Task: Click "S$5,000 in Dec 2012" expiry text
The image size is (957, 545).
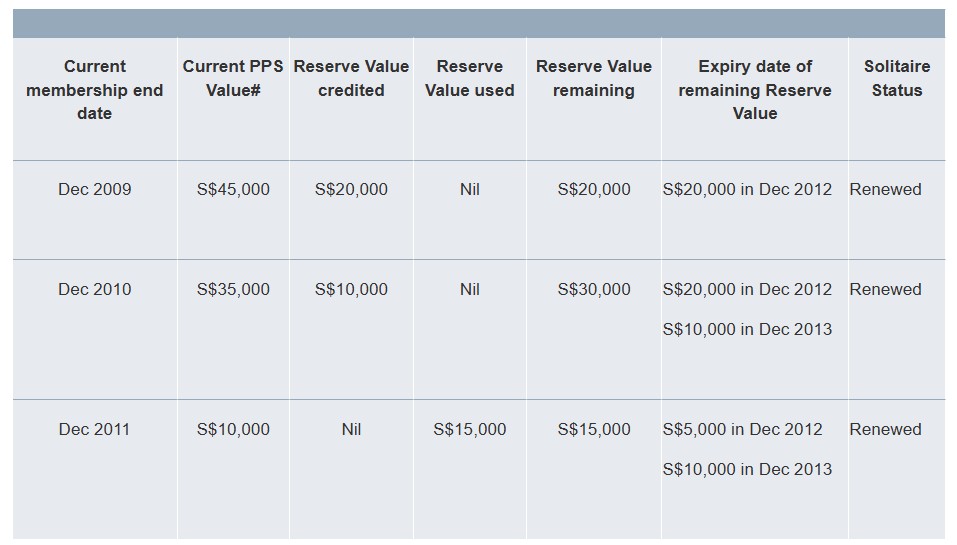Action: pos(742,429)
